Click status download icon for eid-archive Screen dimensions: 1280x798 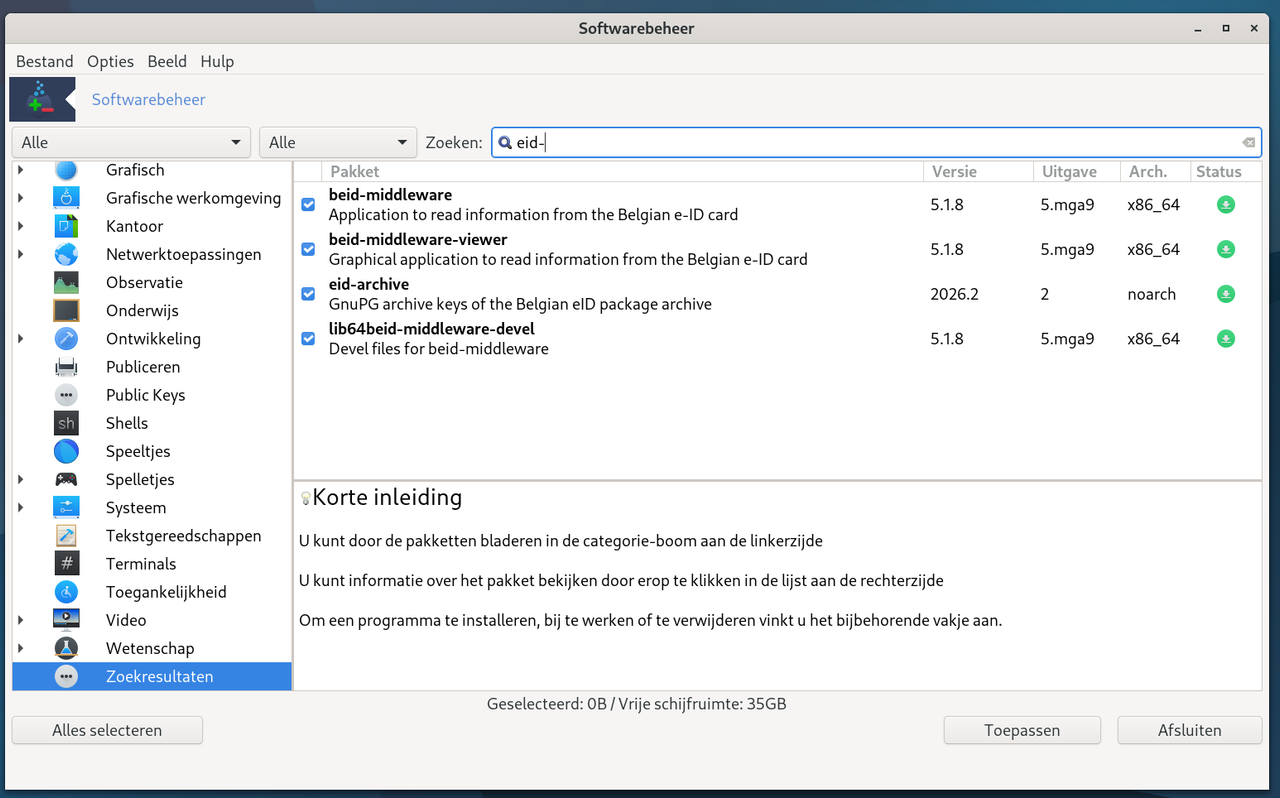point(1225,294)
